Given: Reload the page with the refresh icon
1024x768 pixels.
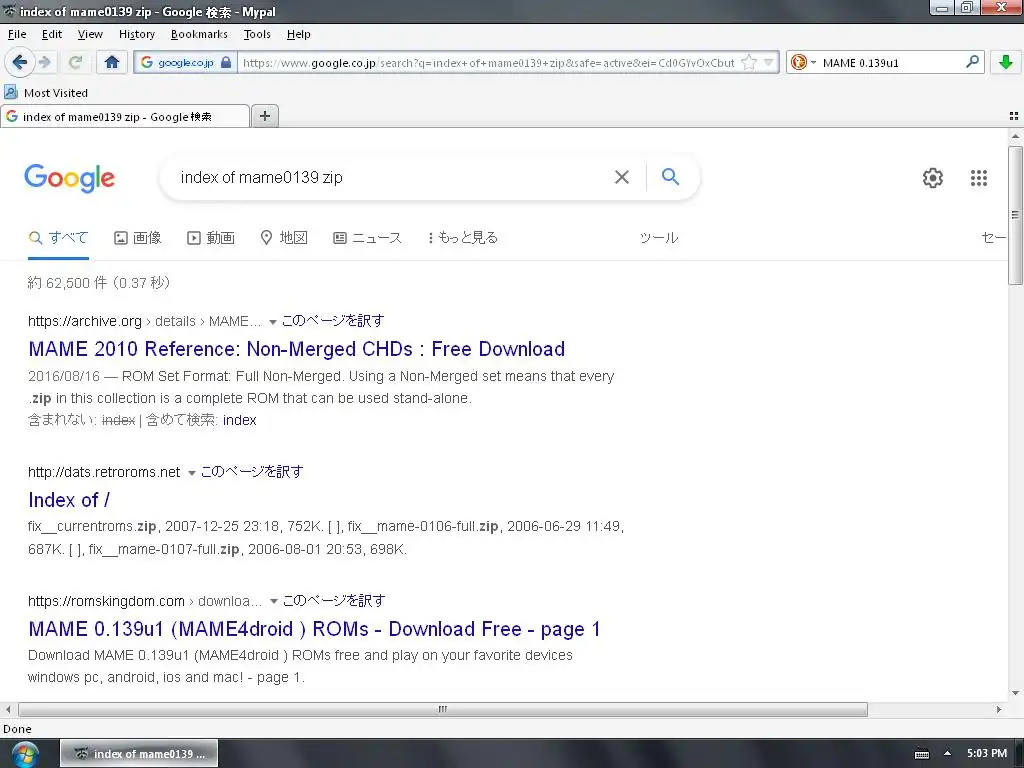Looking at the screenshot, I should coord(76,62).
